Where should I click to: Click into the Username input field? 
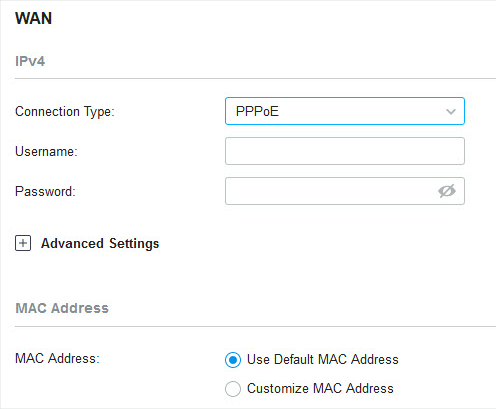tap(345, 151)
